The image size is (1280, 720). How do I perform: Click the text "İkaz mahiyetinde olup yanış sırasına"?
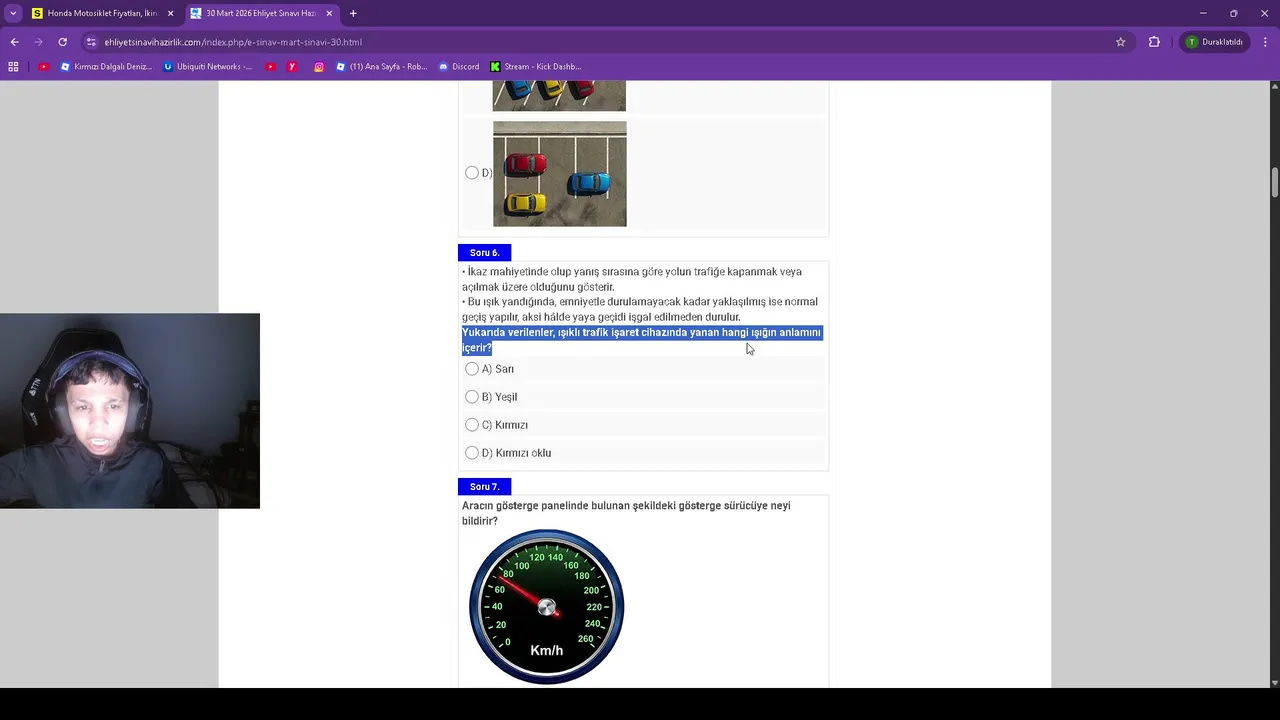coord(554,272)
